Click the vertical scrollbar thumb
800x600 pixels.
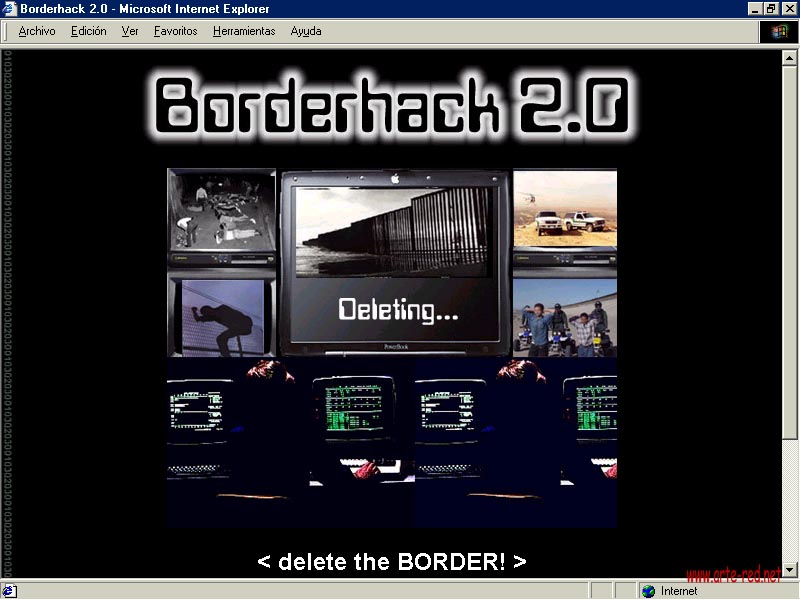click(x=790, y=250)
